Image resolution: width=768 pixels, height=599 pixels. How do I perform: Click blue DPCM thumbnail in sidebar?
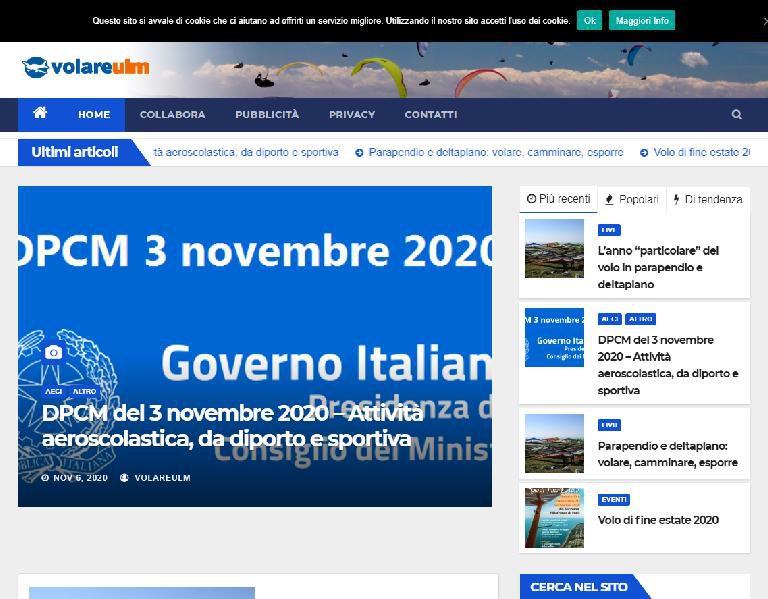coord(554,337)
